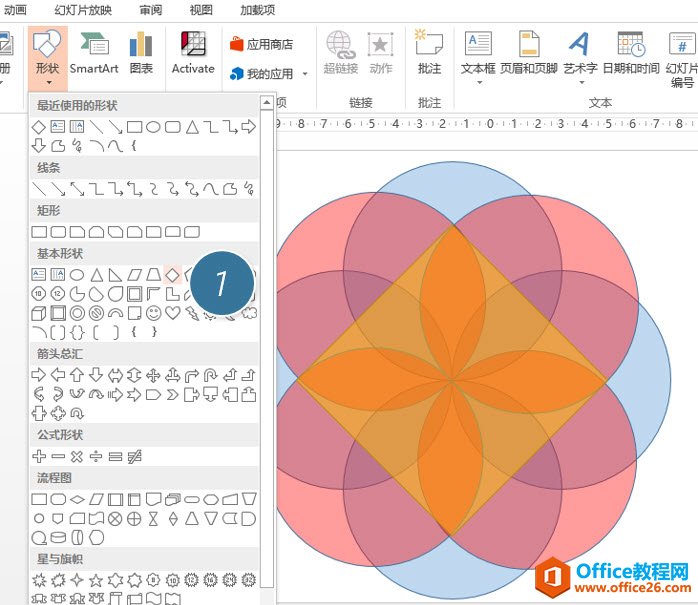The image size is (698, 605).
Task: Select the ellipse in 最近使用的形状
Action: click(154, 127)
